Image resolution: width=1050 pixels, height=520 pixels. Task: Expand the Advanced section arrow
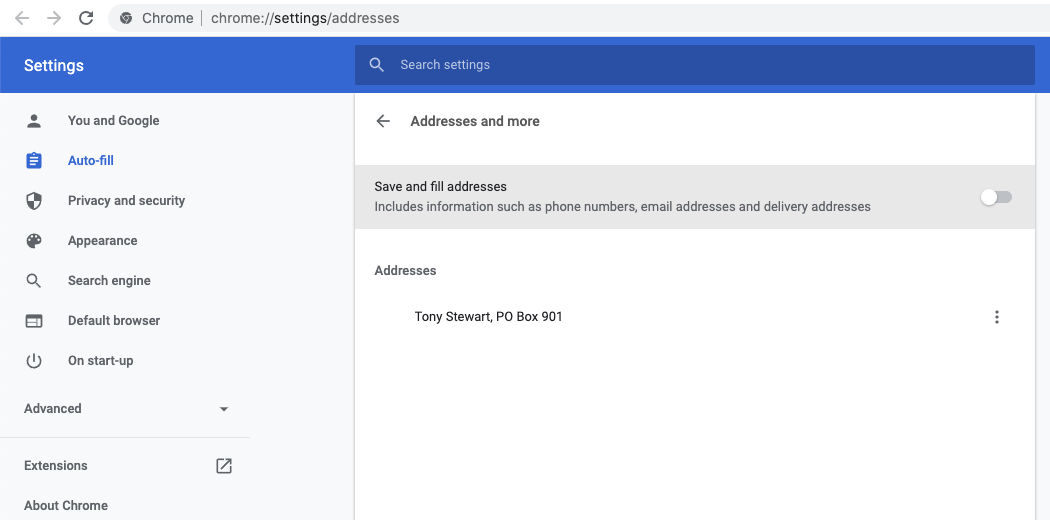point(224,409)
